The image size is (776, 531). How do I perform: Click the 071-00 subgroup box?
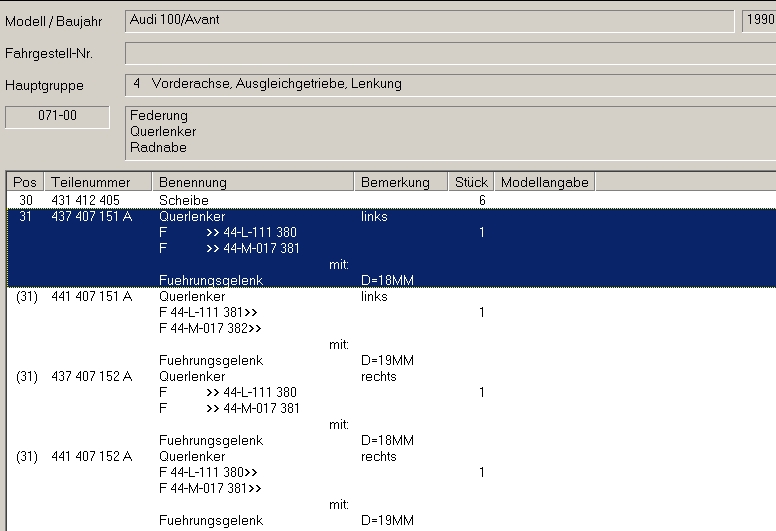(57, 117)
